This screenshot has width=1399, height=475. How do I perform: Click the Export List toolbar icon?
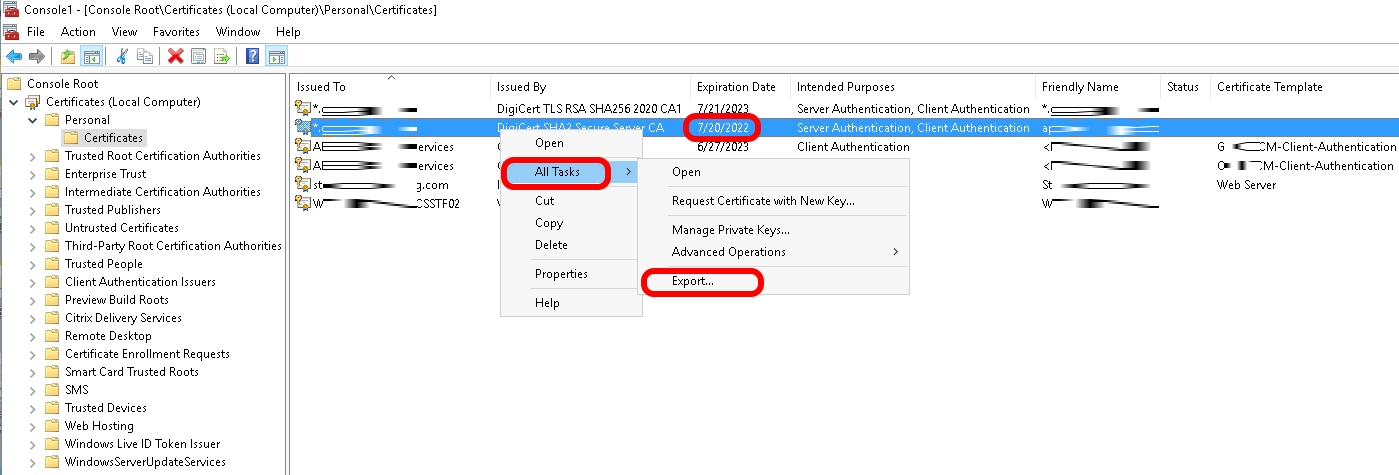(x=221, y=57)
